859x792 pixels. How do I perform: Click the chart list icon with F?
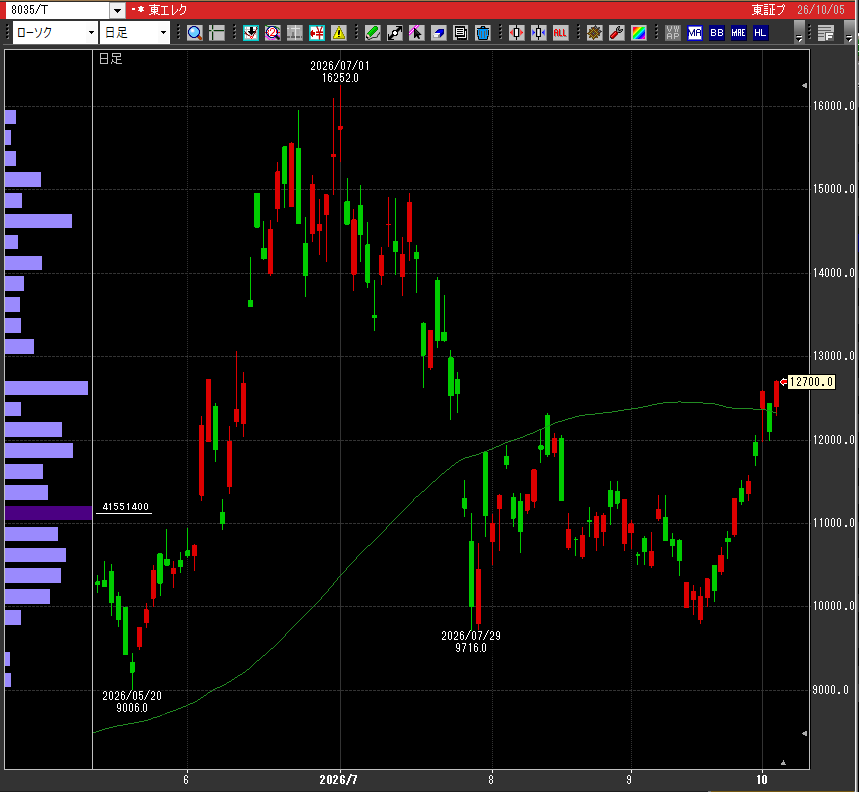(826, 33)
